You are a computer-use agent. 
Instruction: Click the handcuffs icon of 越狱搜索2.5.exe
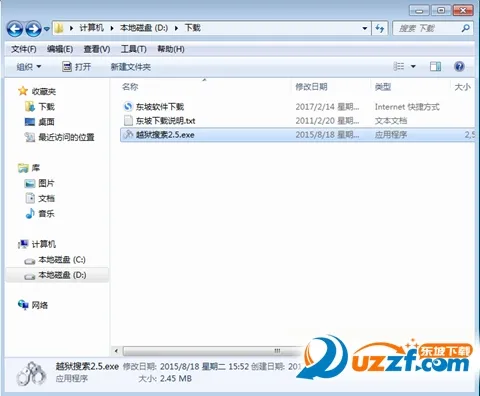pos(128,134)
